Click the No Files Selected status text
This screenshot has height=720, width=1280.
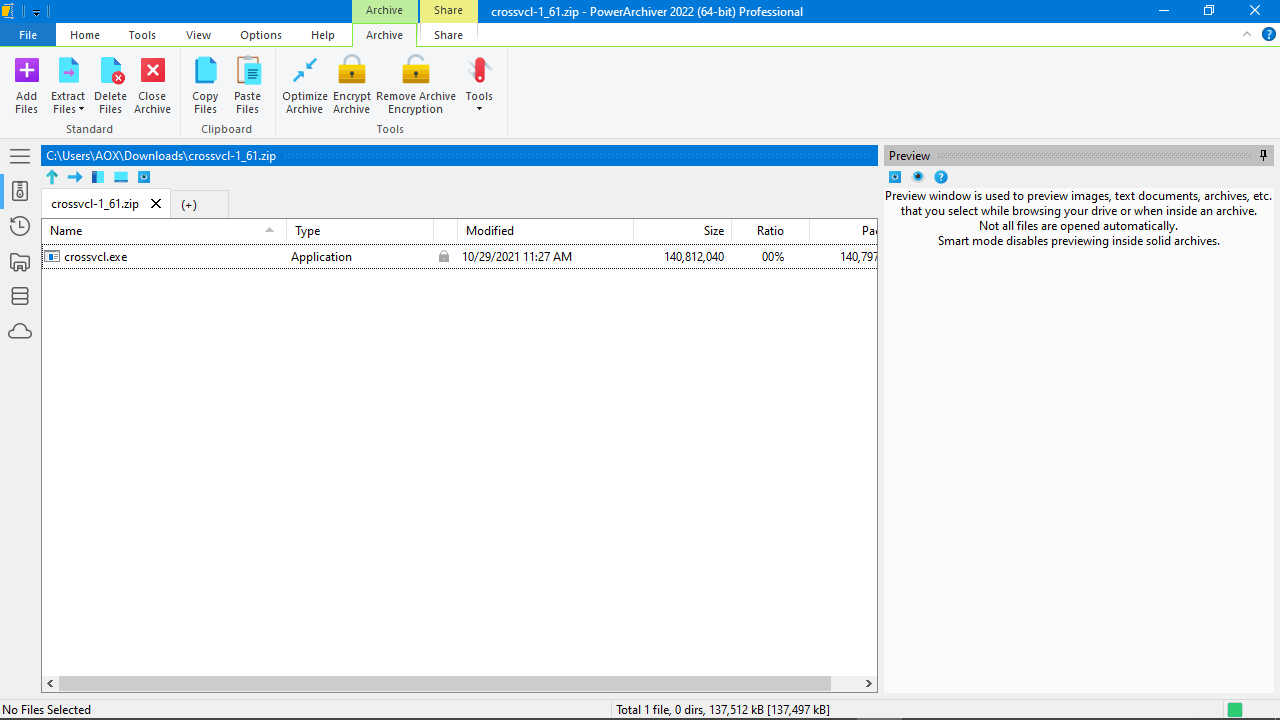coord(47,710)
